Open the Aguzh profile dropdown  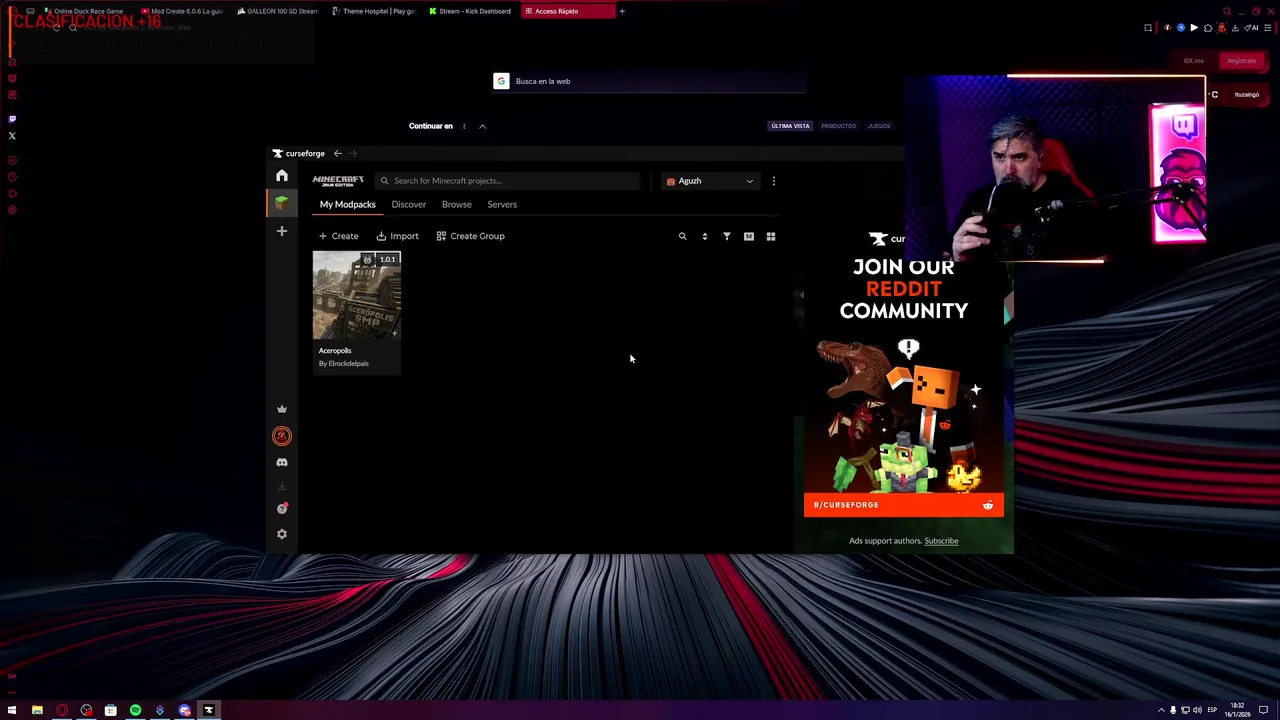[710, 181]
